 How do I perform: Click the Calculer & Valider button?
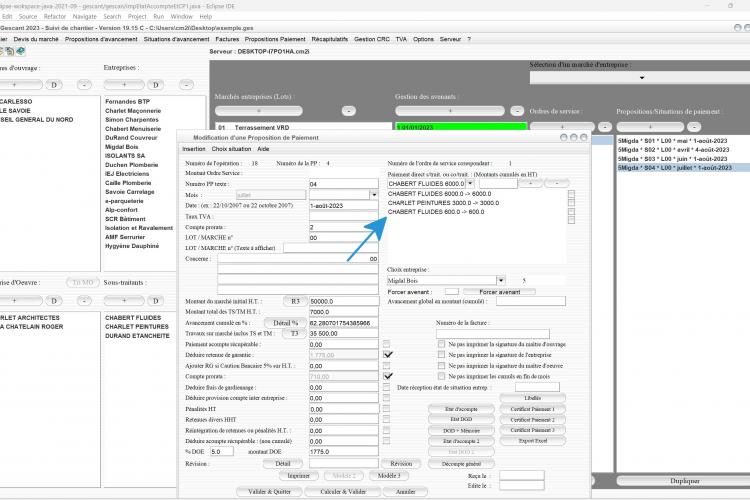pos(343,491)
